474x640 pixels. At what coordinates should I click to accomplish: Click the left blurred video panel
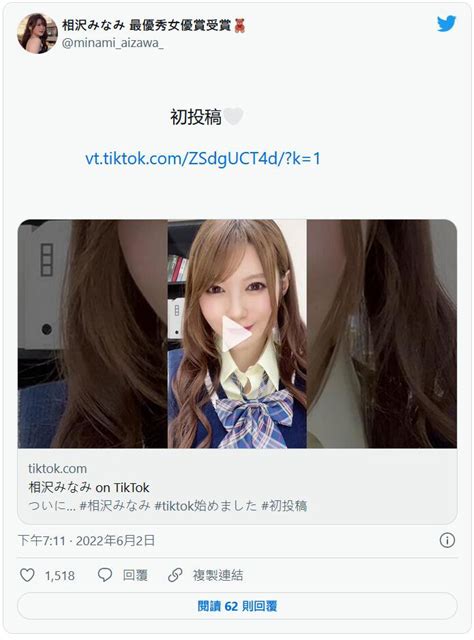click(93, 333)
